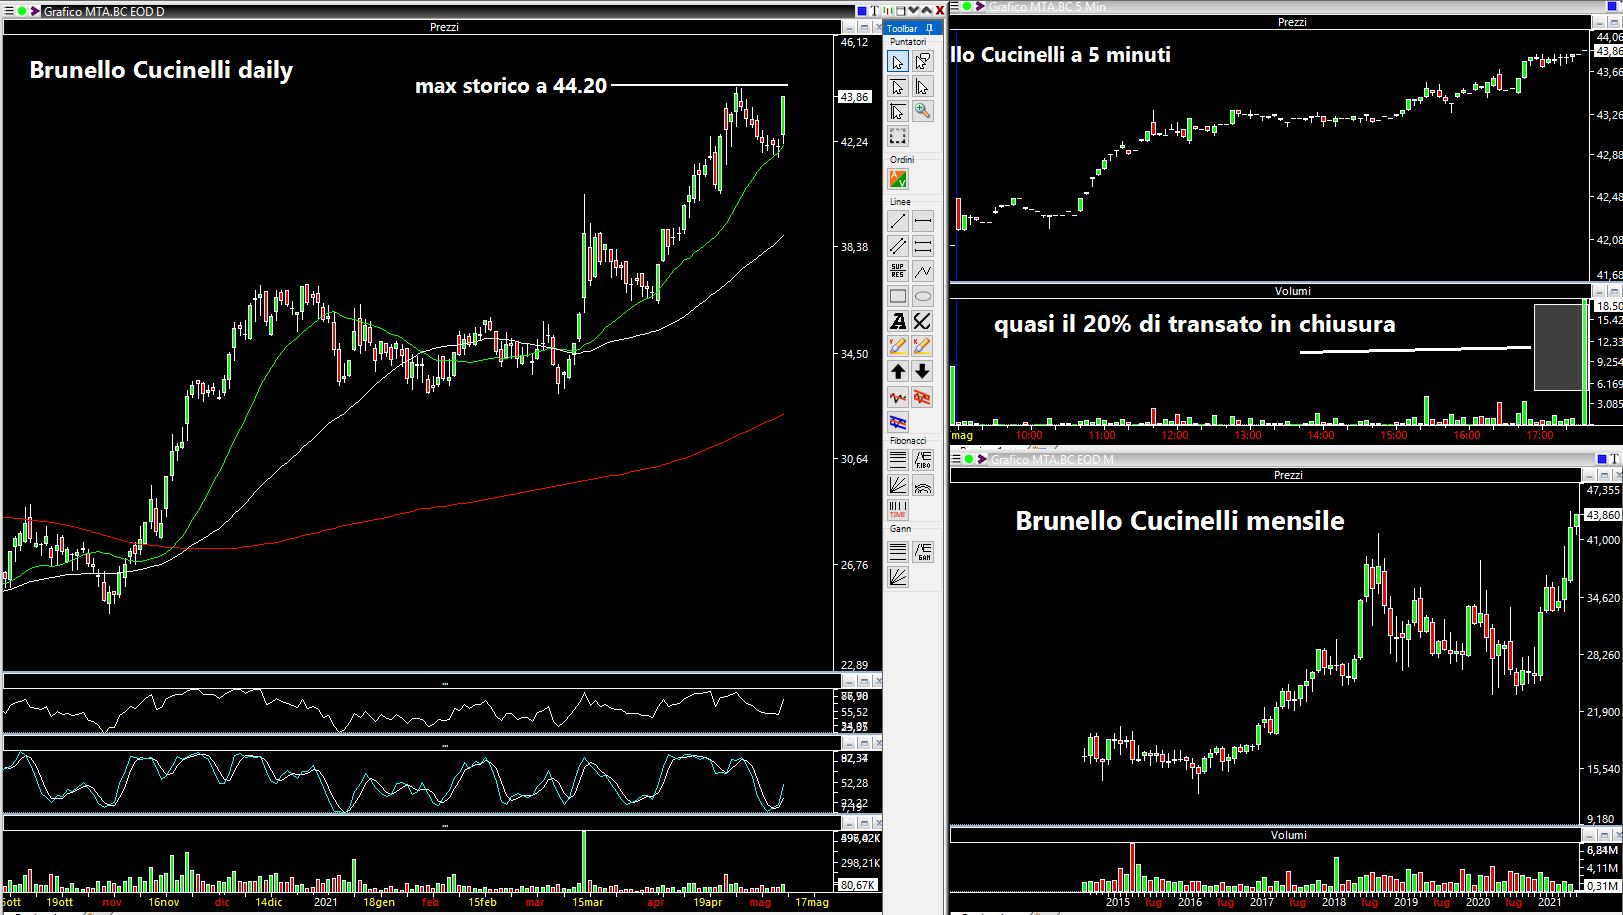Select the X-axis pencil tool
Viewport: 1623px width, 915px height.
pos(923,346)
